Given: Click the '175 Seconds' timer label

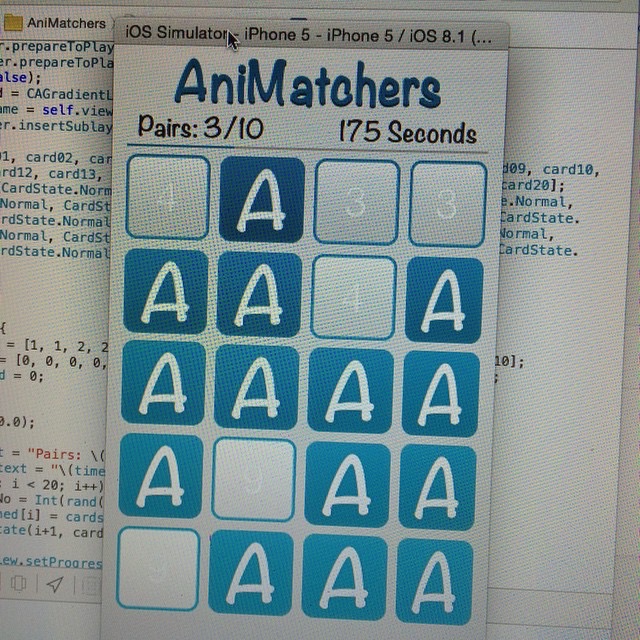Looking at the screenshot, I should tap(408, 131).
